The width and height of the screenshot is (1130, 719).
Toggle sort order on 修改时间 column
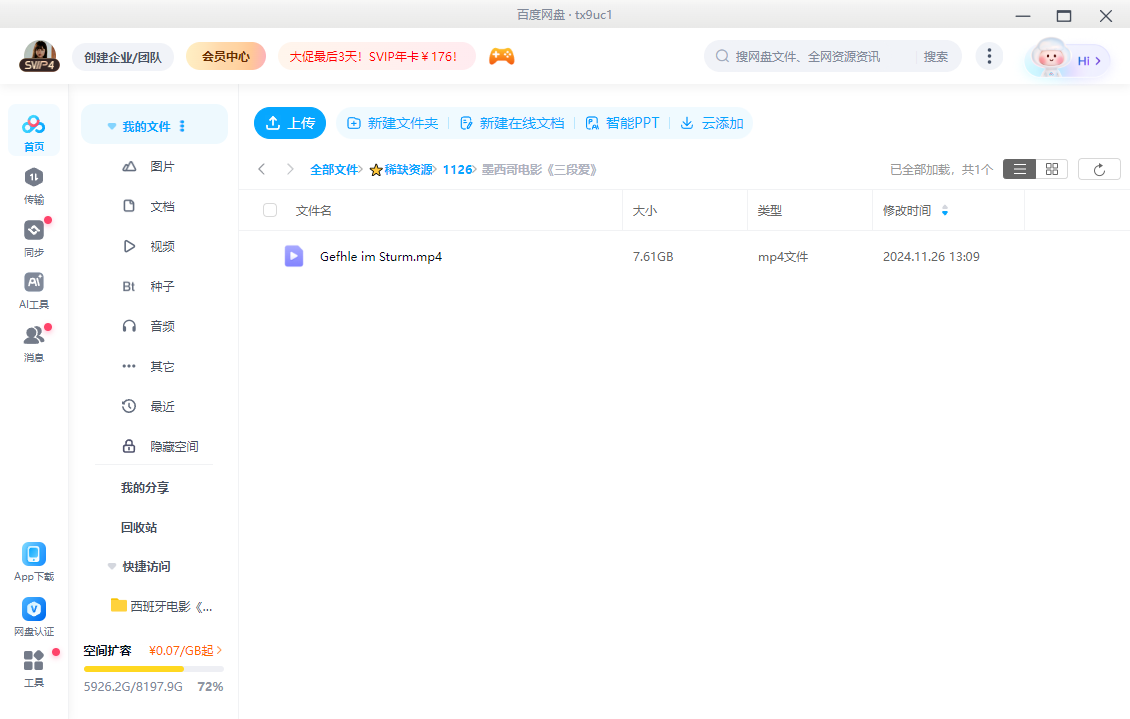tap(945, 210)
